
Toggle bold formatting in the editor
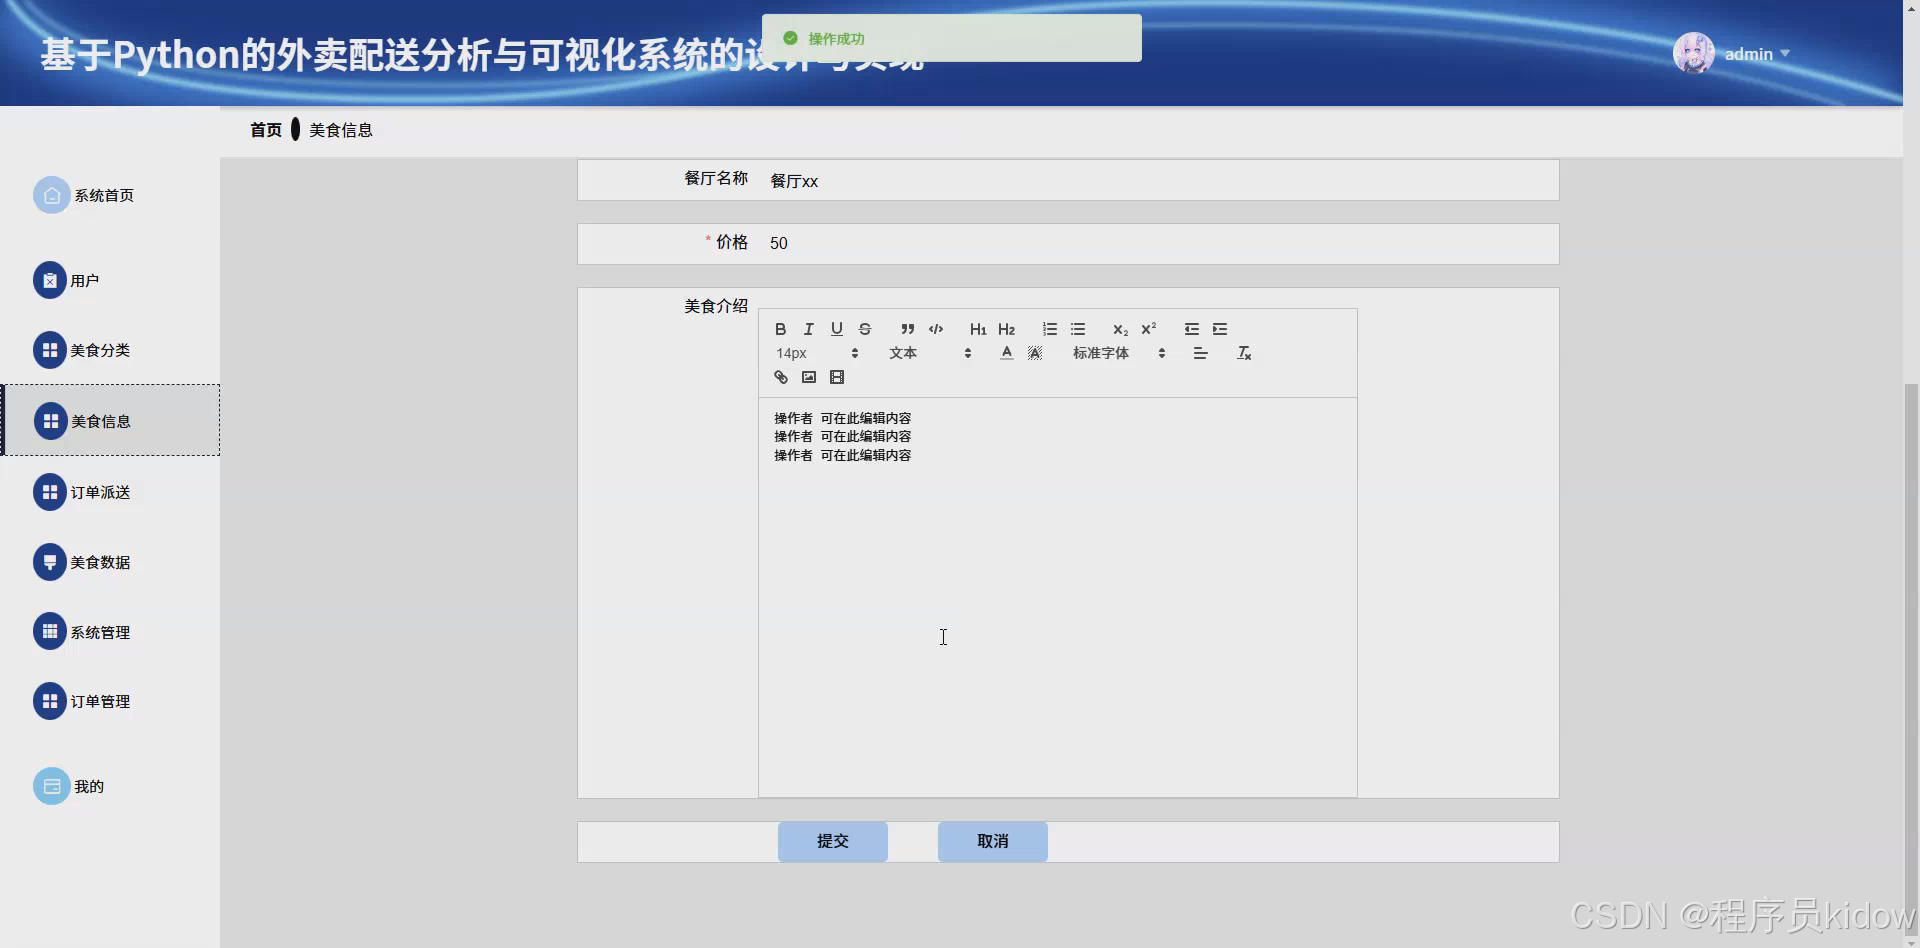coord(780,329)
